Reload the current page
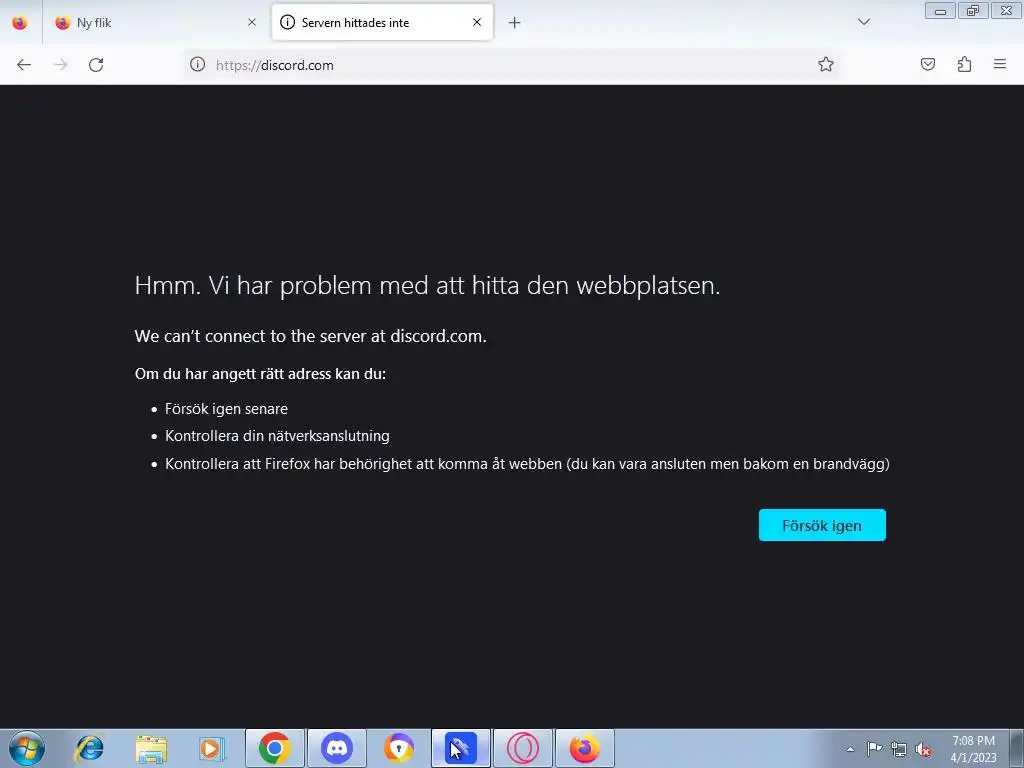The image size is (1024, 768). tap(96, 65)
